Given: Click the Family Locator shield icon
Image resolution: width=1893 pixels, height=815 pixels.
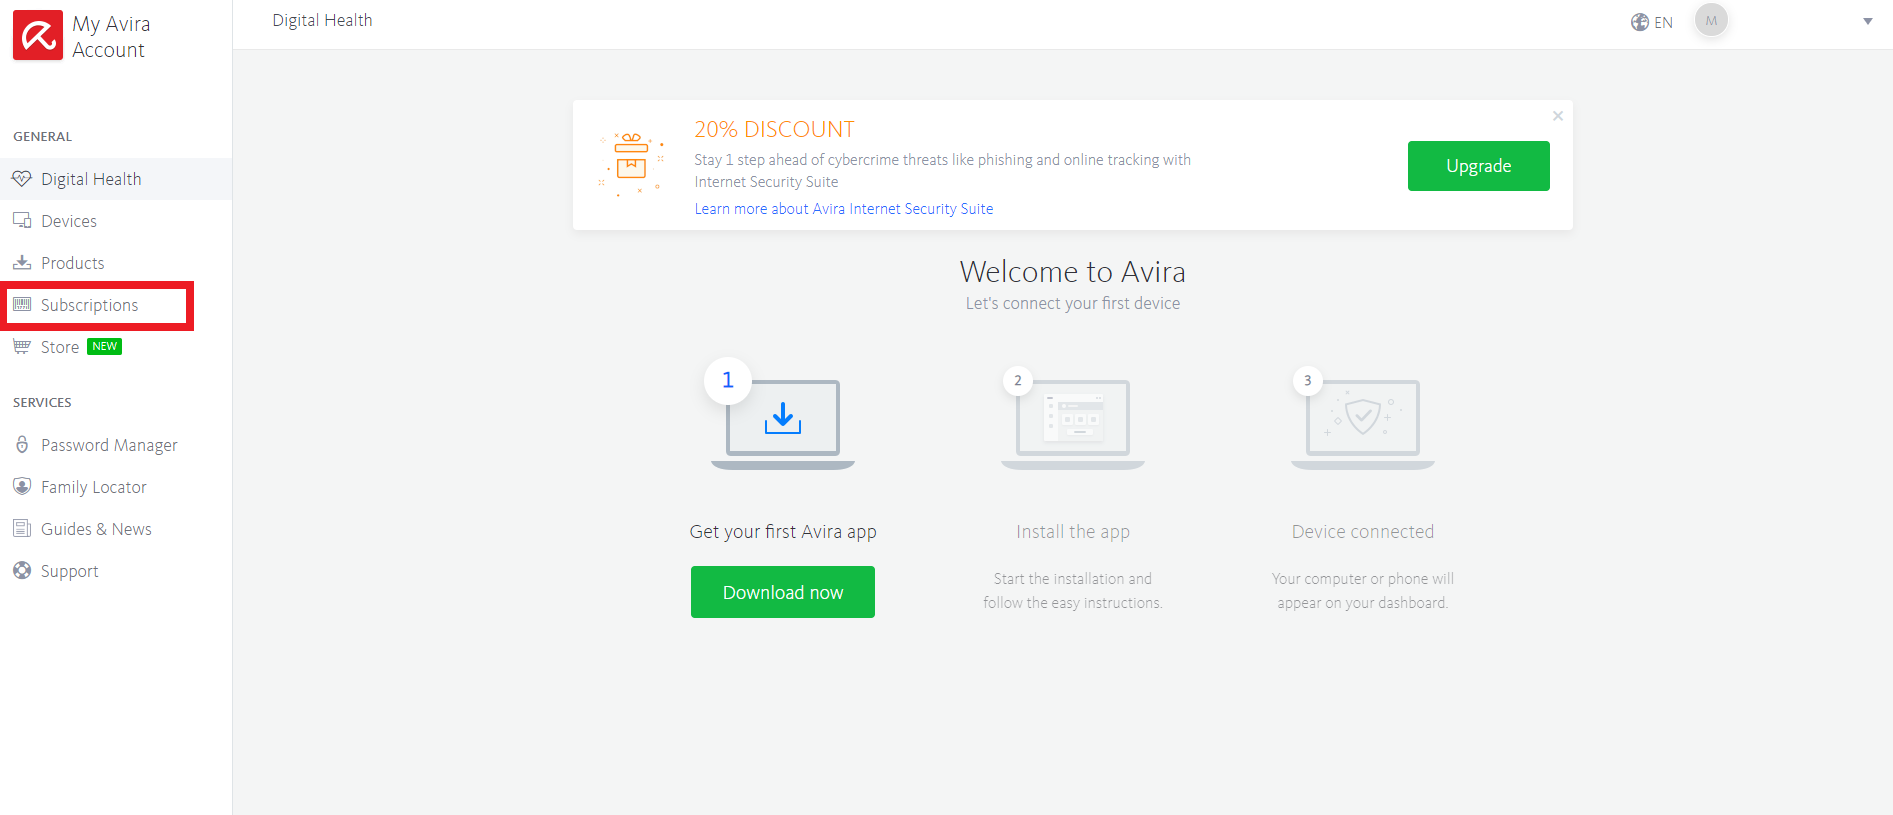Looking at the screenshot, I should 22,487.
